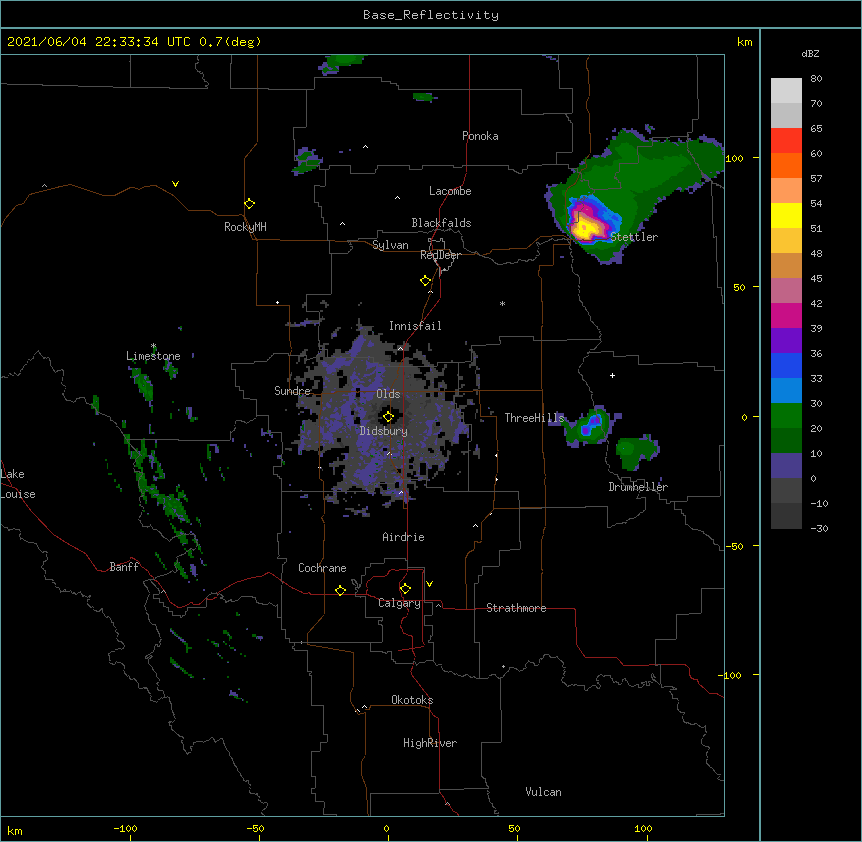Click the Sundre label
The height and width of the screenshot is (842, 862).
tap(292, 391)
